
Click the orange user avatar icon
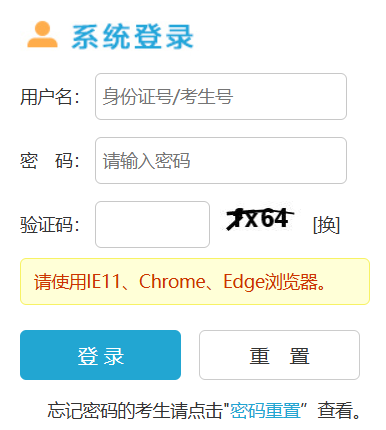coord(42,34)
